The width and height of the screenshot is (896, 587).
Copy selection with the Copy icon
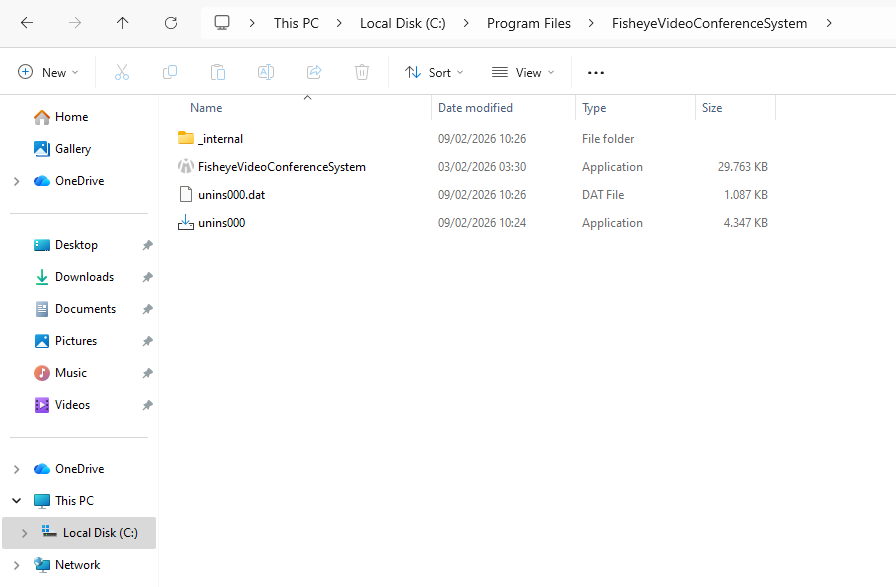(x=170, y=72)
